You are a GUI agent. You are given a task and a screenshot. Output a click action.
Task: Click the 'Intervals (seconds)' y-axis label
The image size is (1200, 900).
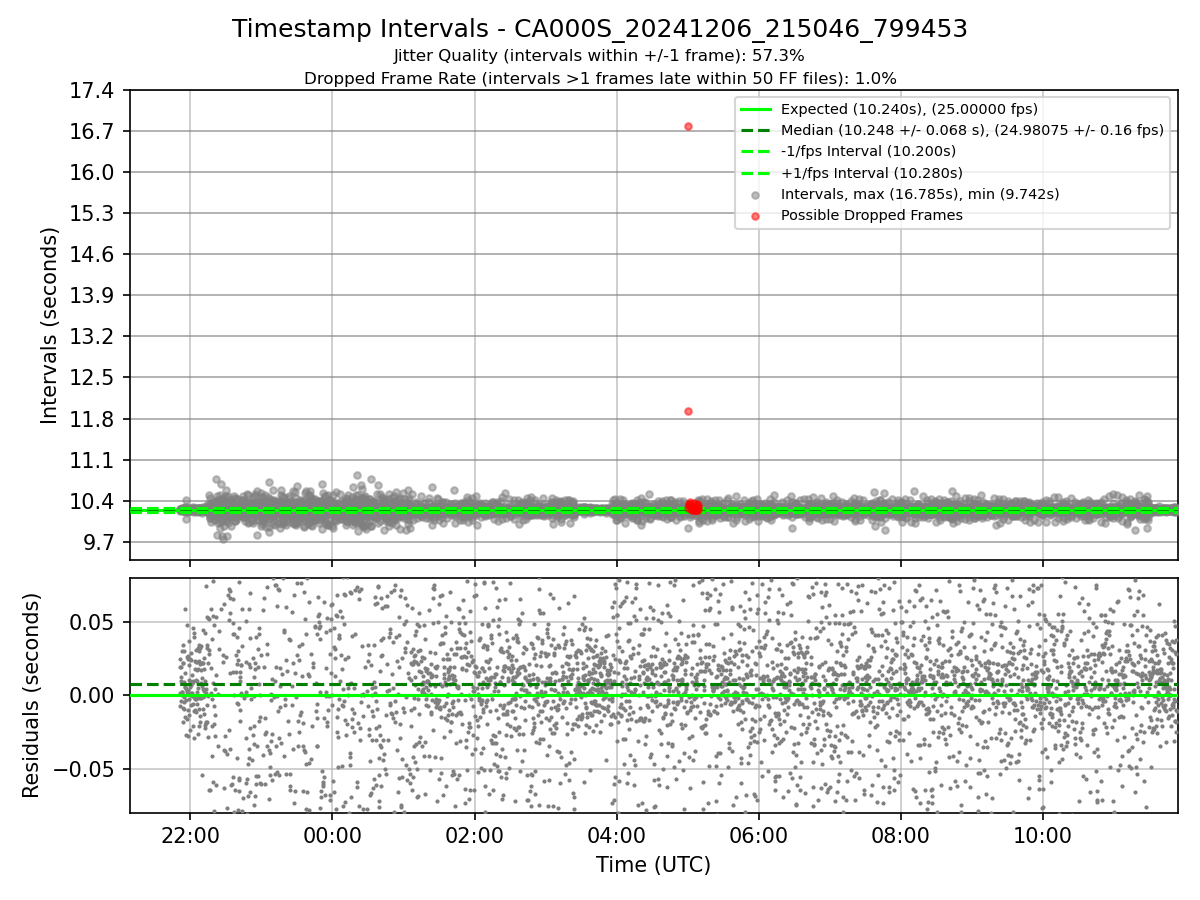tap(50, 325)
